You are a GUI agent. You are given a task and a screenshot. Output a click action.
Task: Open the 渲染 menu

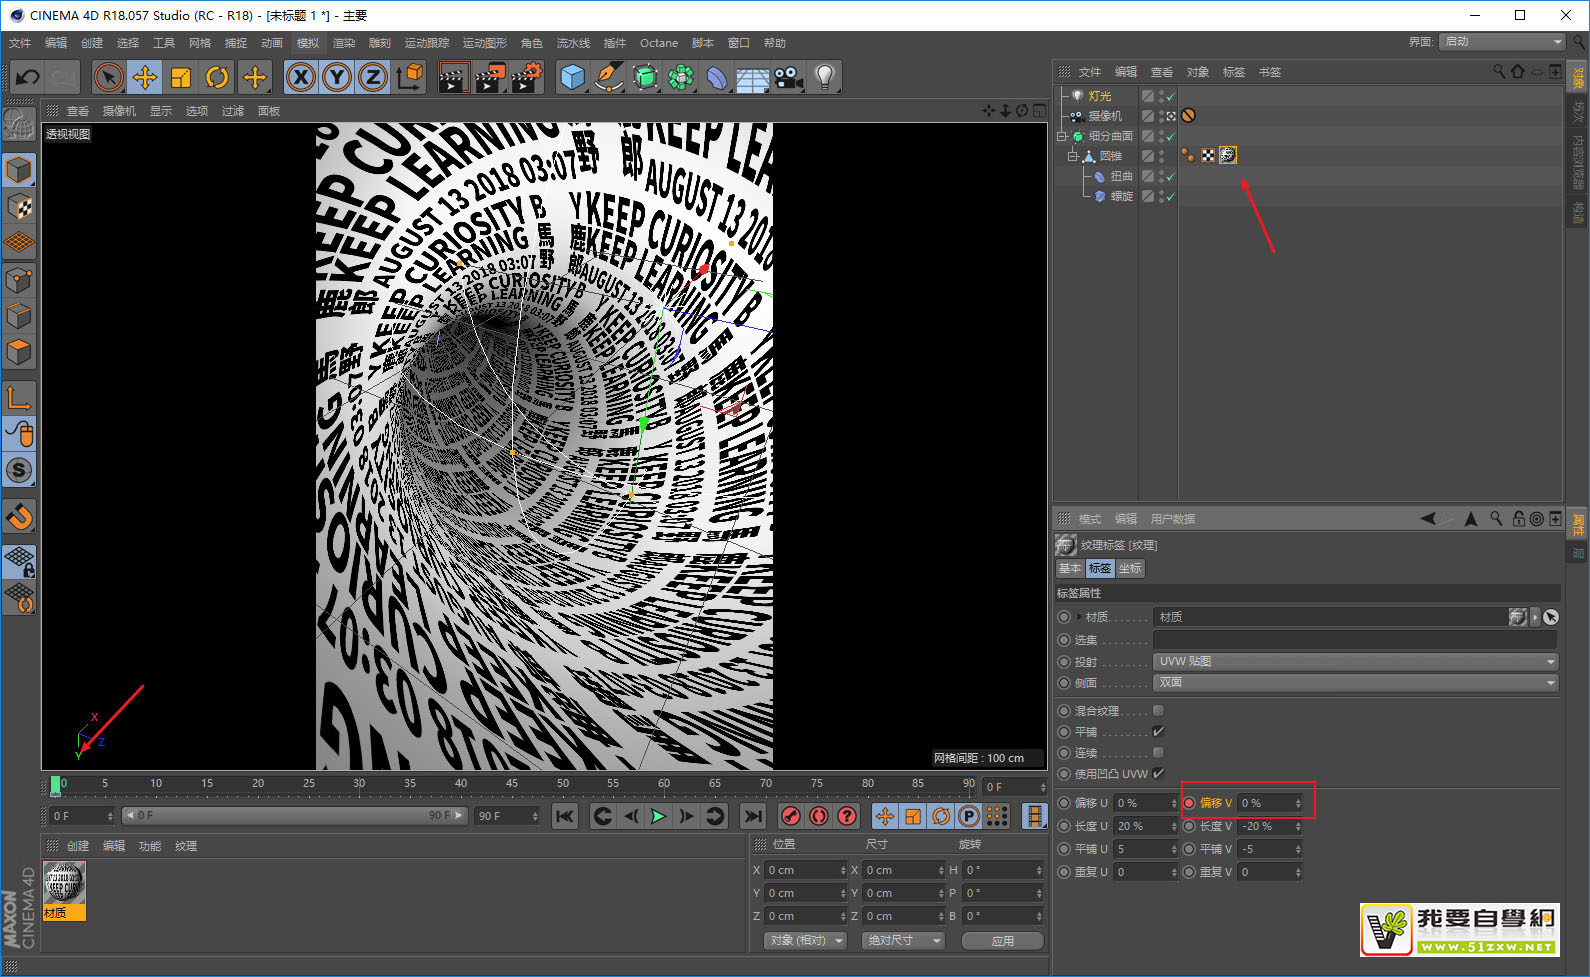coord(344,43)
